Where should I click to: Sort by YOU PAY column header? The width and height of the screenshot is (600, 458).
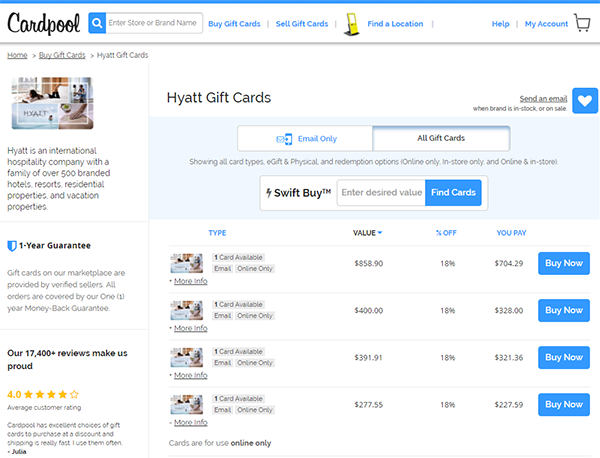(x=511, y=233)
